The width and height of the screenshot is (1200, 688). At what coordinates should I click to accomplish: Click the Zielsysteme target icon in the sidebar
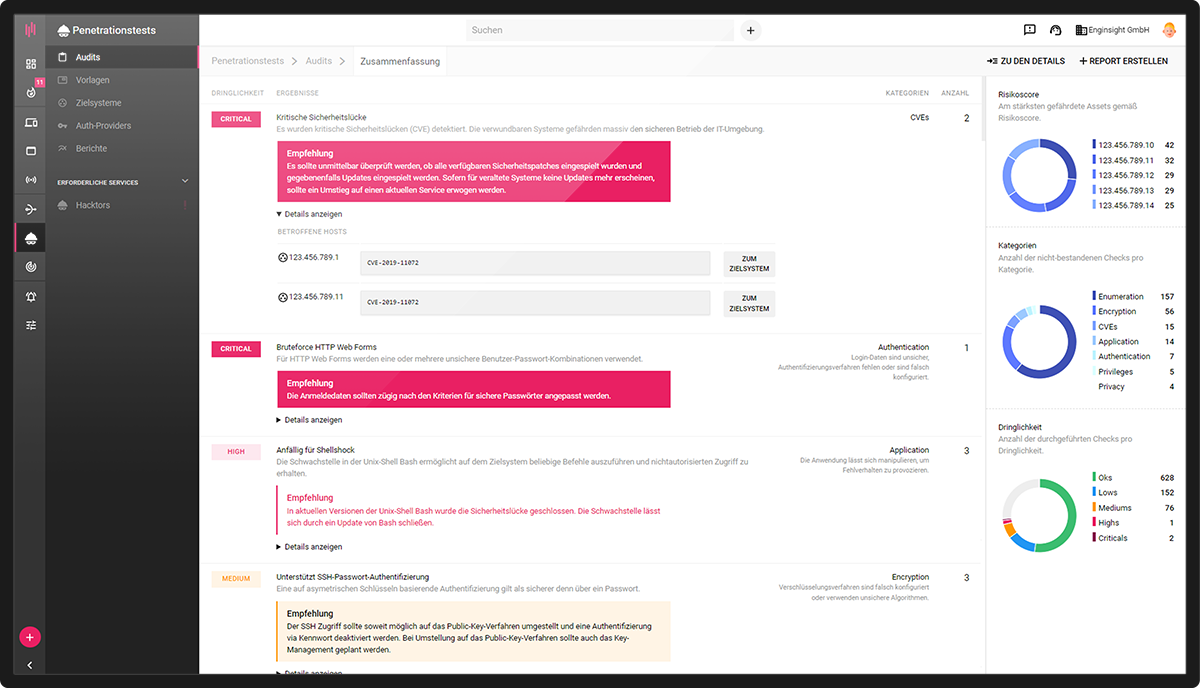click(x=63, y=103)
